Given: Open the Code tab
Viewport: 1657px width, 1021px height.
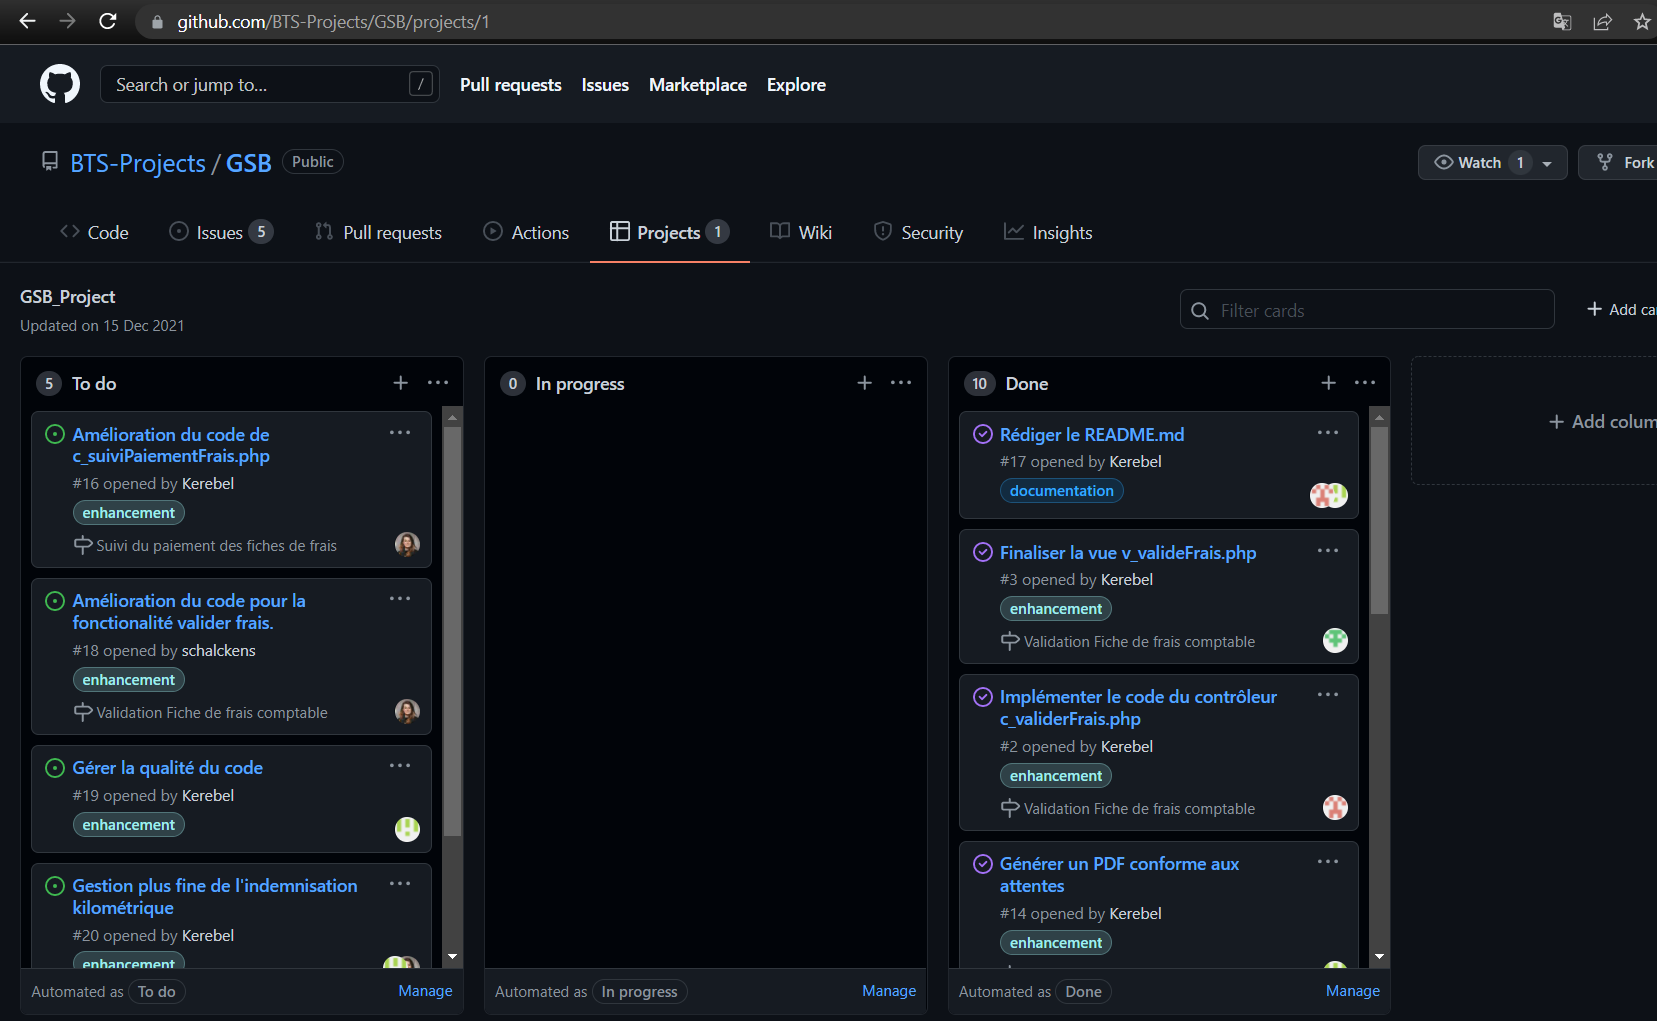Looking at the screenshot, I should tap(94, 232).
